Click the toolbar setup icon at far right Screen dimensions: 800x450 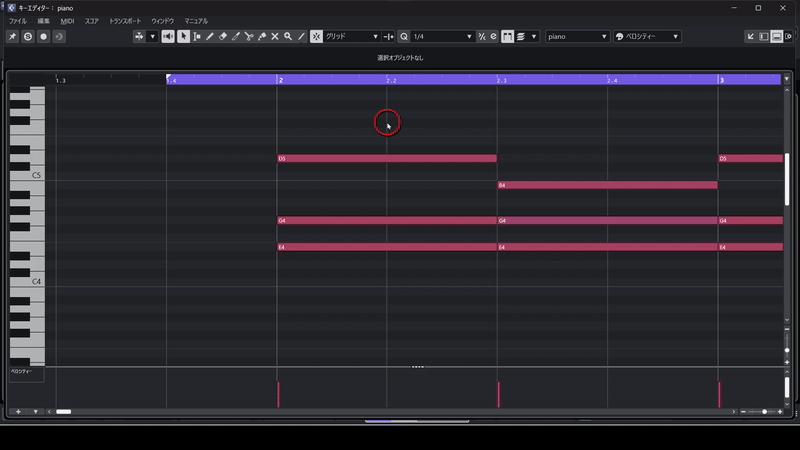[x=788, y=36]
